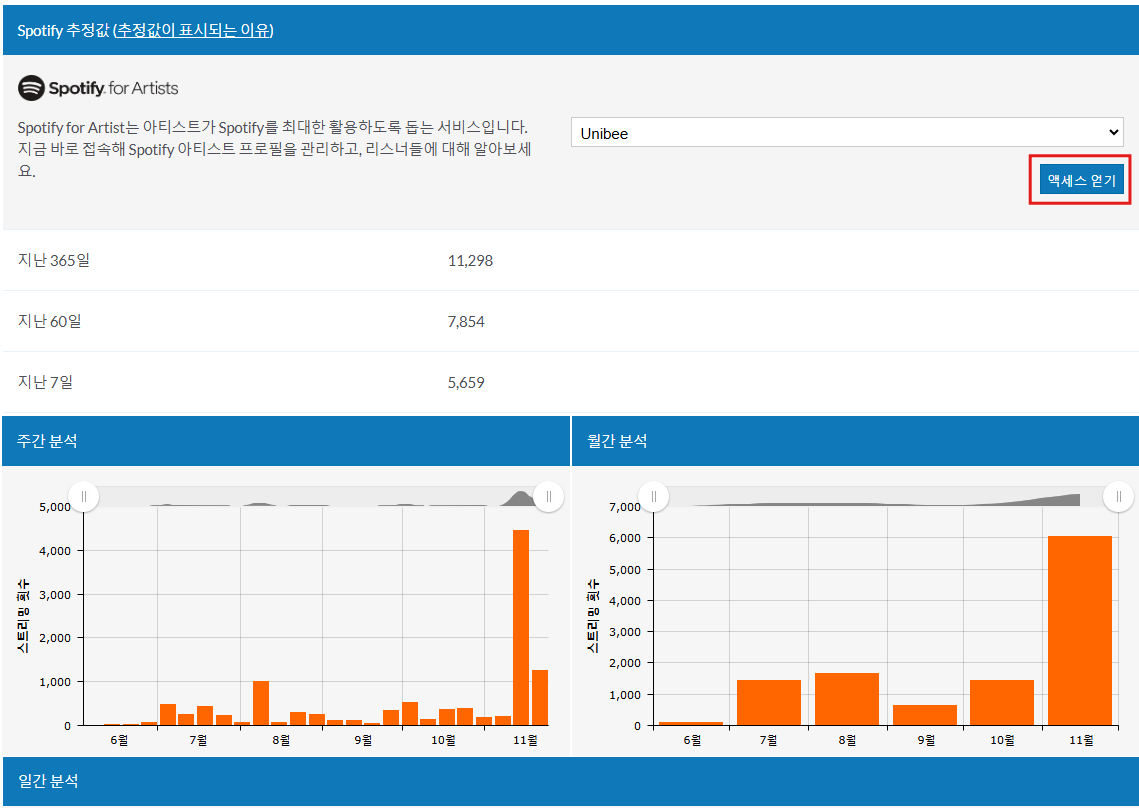Click the 지난 60일 label
The image size is (1139, 808).
click(x=49, y=321)
